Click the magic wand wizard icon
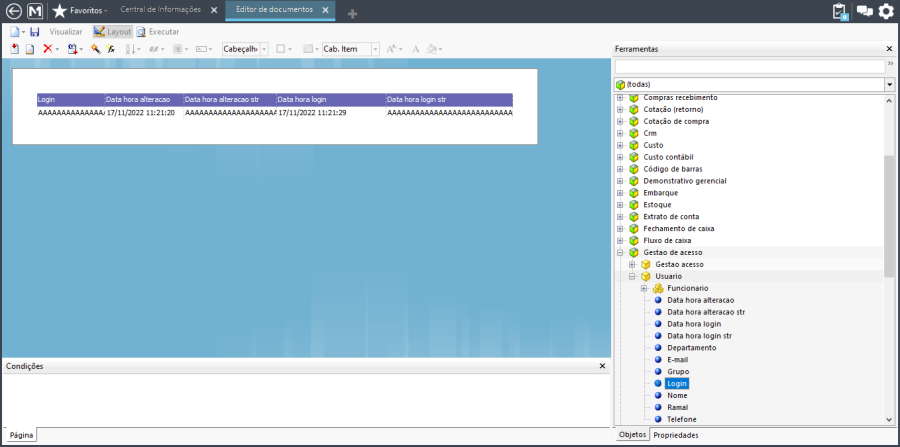Image resolution: width=900 pixels, height=447 pixels. (x=96, y=49)
